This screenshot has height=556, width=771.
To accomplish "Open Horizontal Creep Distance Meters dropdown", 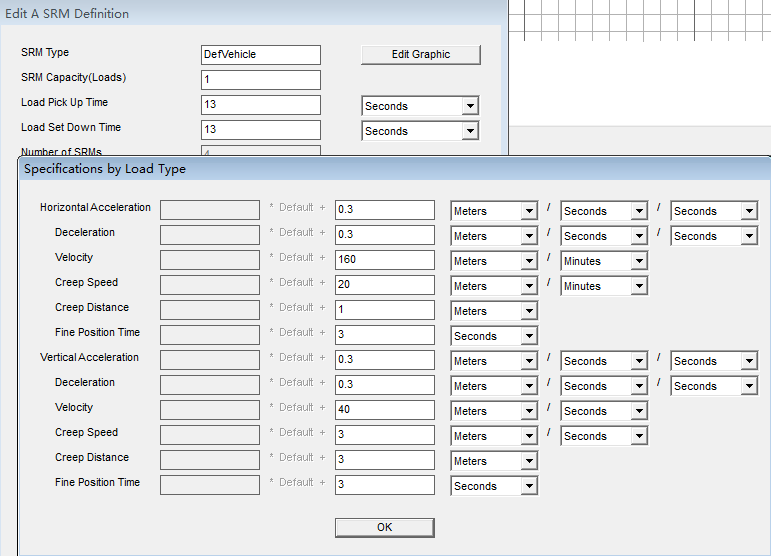I will click(x=494, y=311).
